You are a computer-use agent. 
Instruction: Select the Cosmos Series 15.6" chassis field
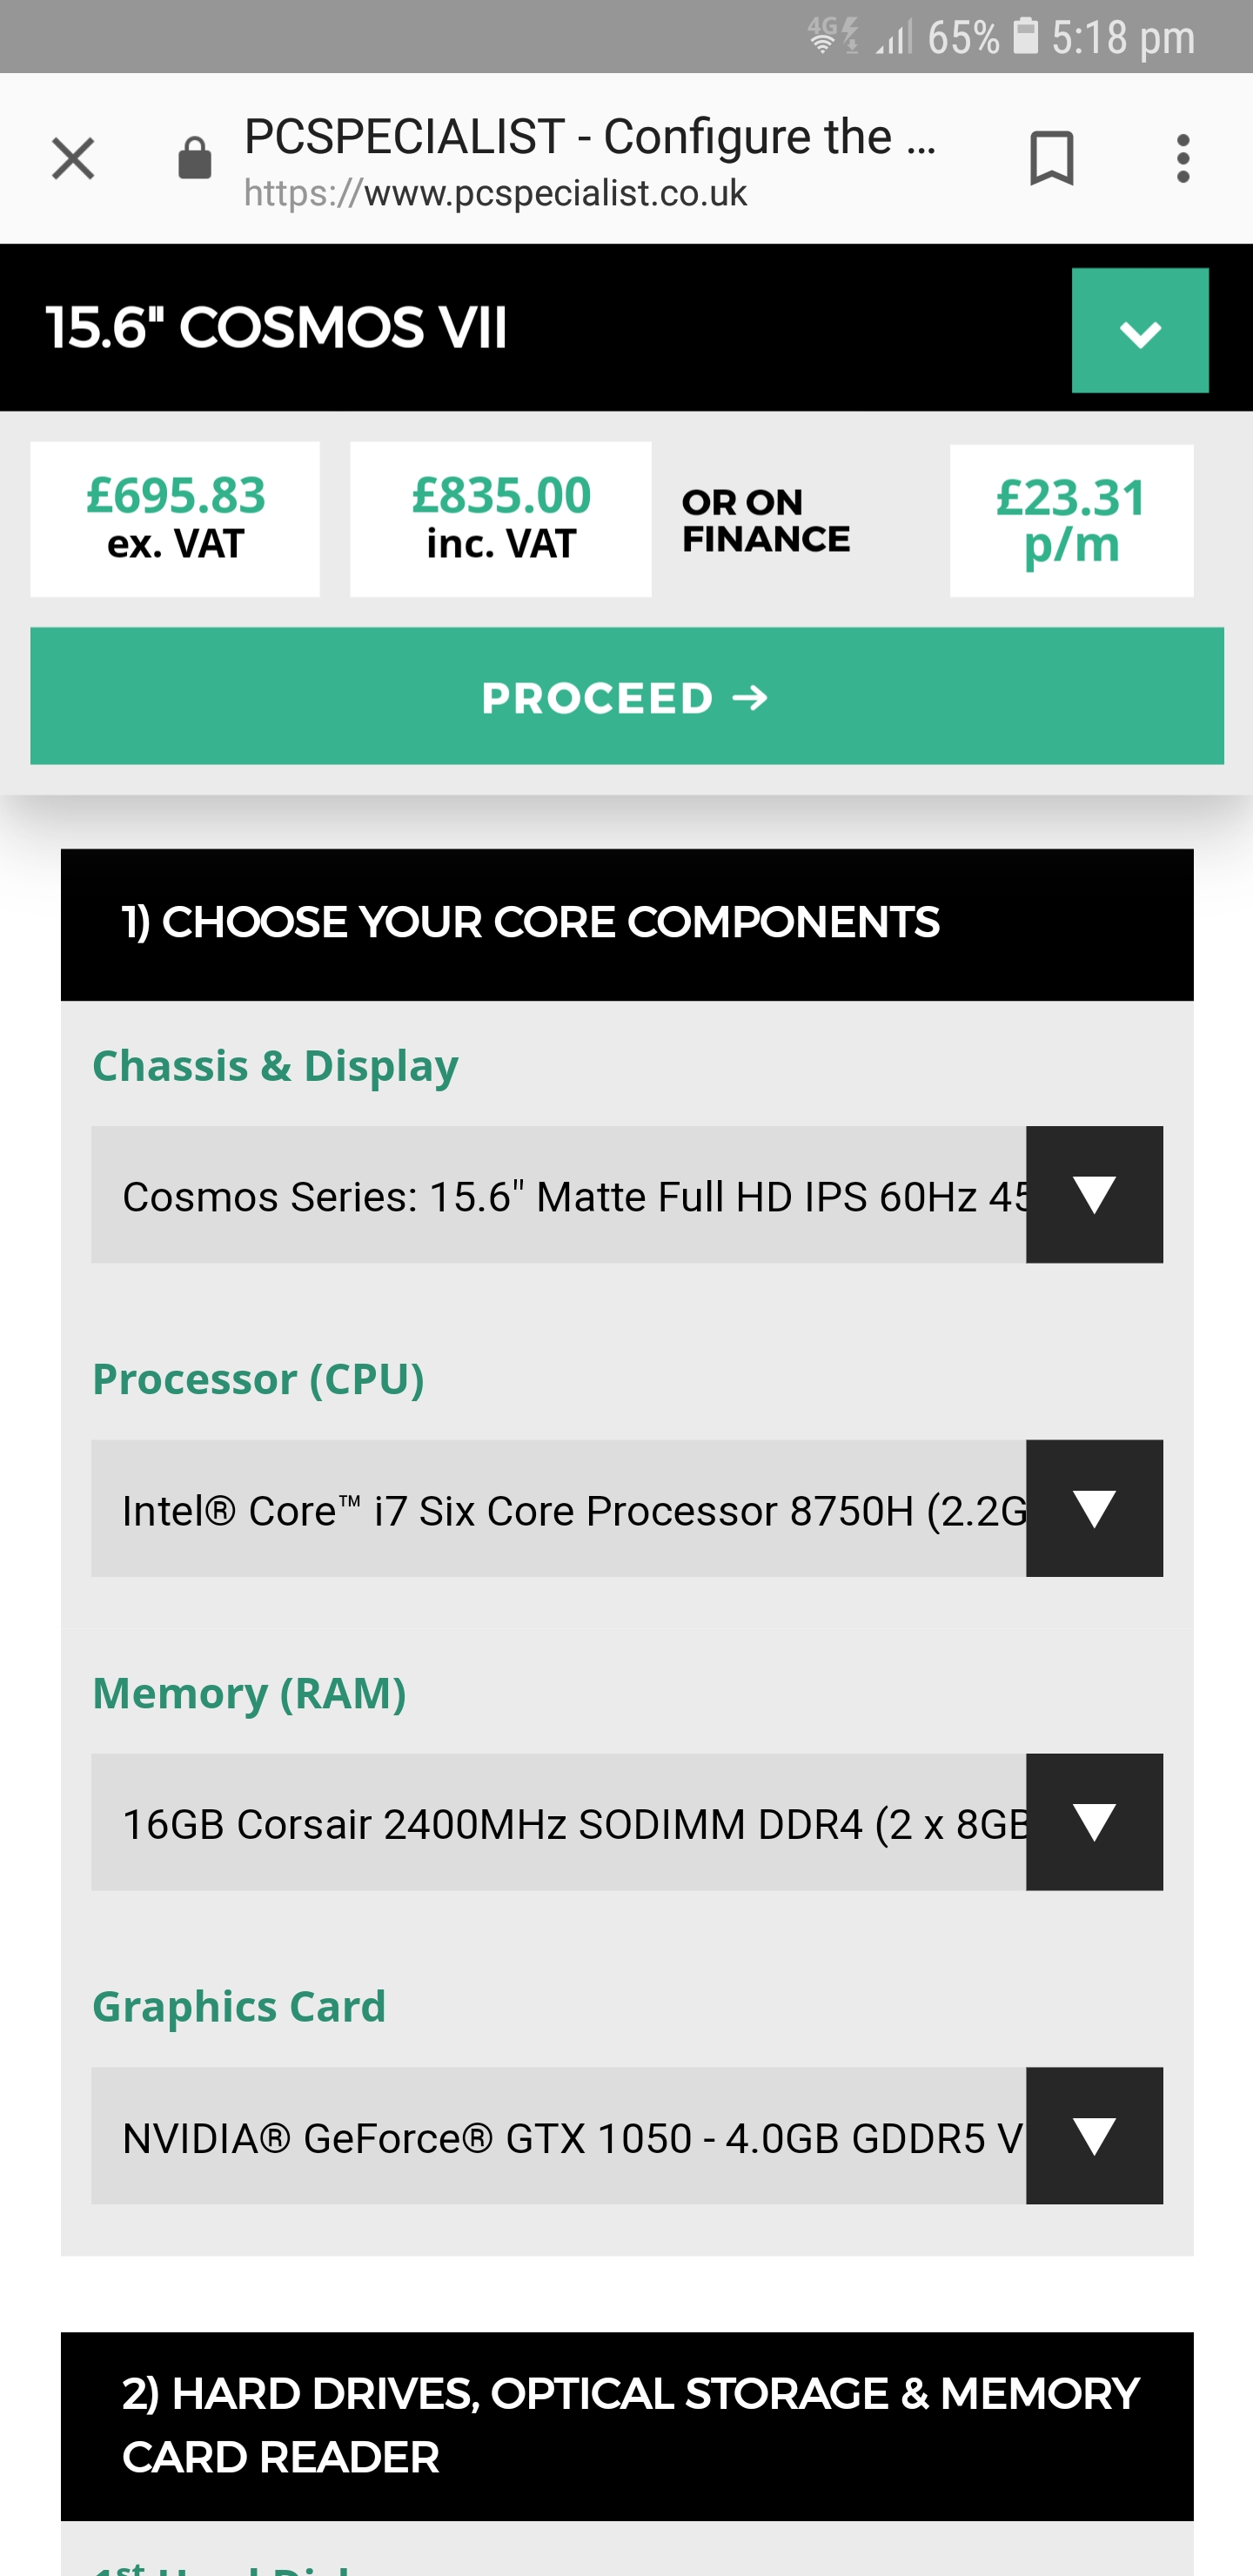[559, 1195]
